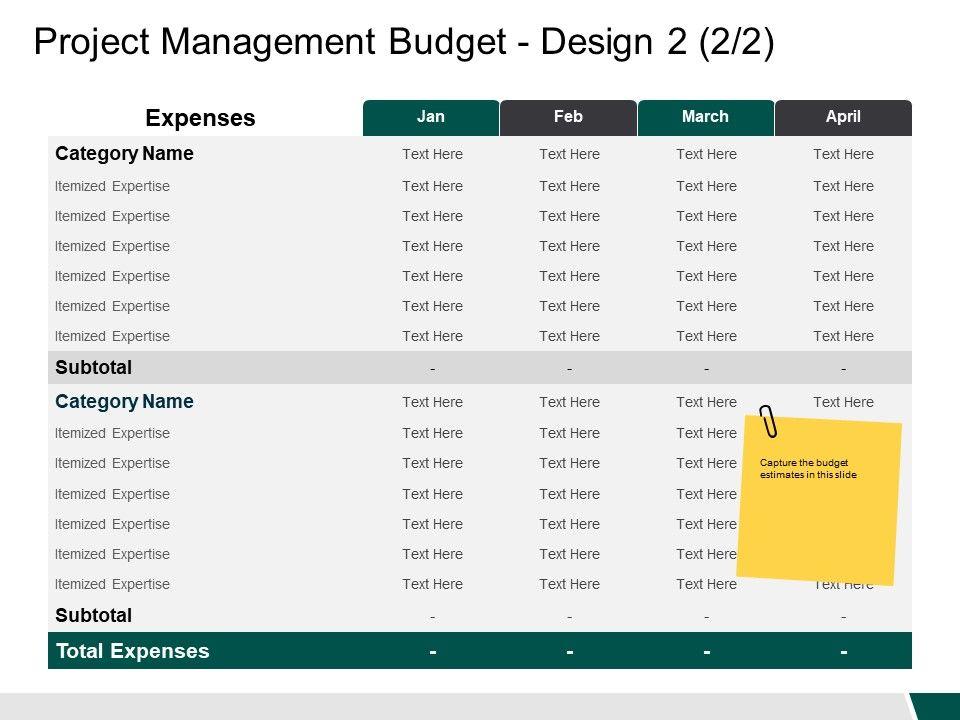Choose the April column header
This screenshot has width=960, height=720.
tap(843, 117)
